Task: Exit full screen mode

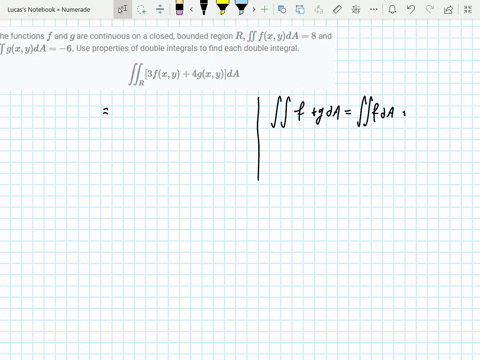Action: point(468,9)
